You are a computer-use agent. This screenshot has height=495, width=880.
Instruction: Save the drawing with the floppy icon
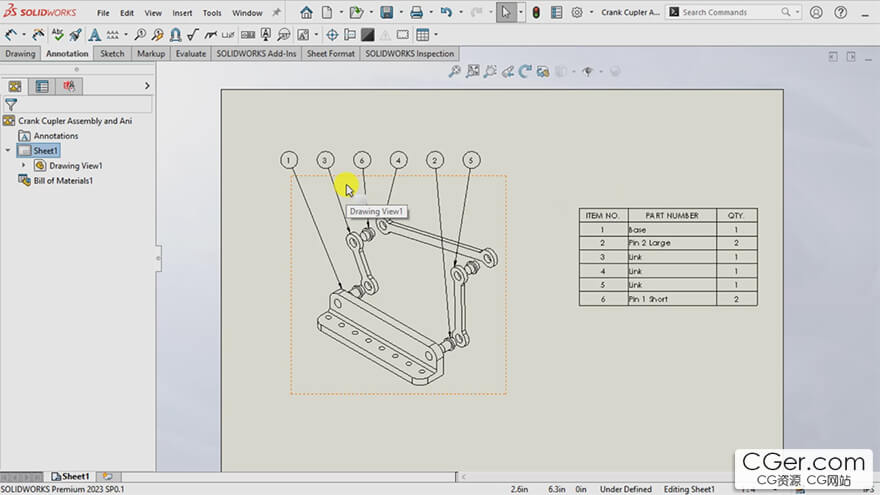(387, 12)
